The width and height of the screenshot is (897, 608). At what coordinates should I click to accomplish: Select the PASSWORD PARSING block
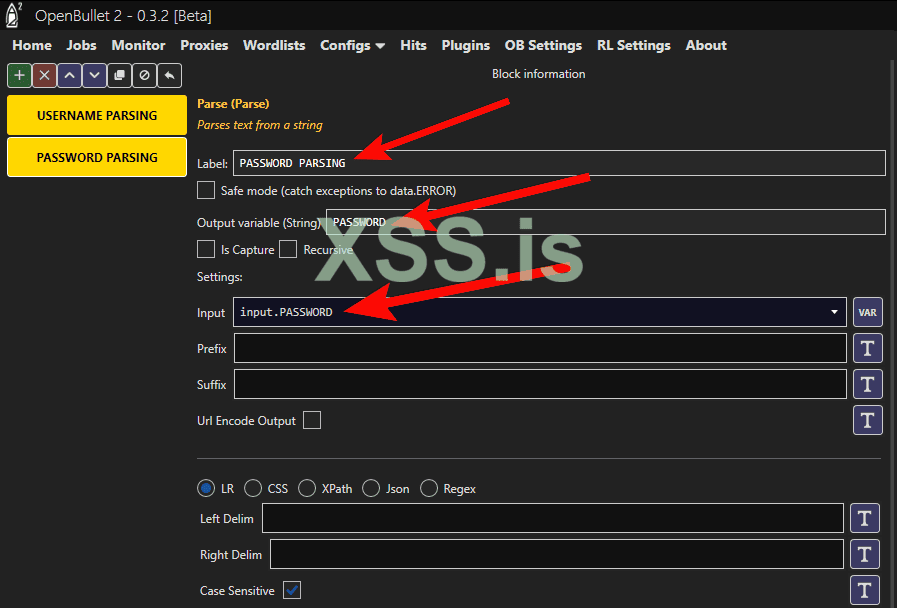coord(97,157)
